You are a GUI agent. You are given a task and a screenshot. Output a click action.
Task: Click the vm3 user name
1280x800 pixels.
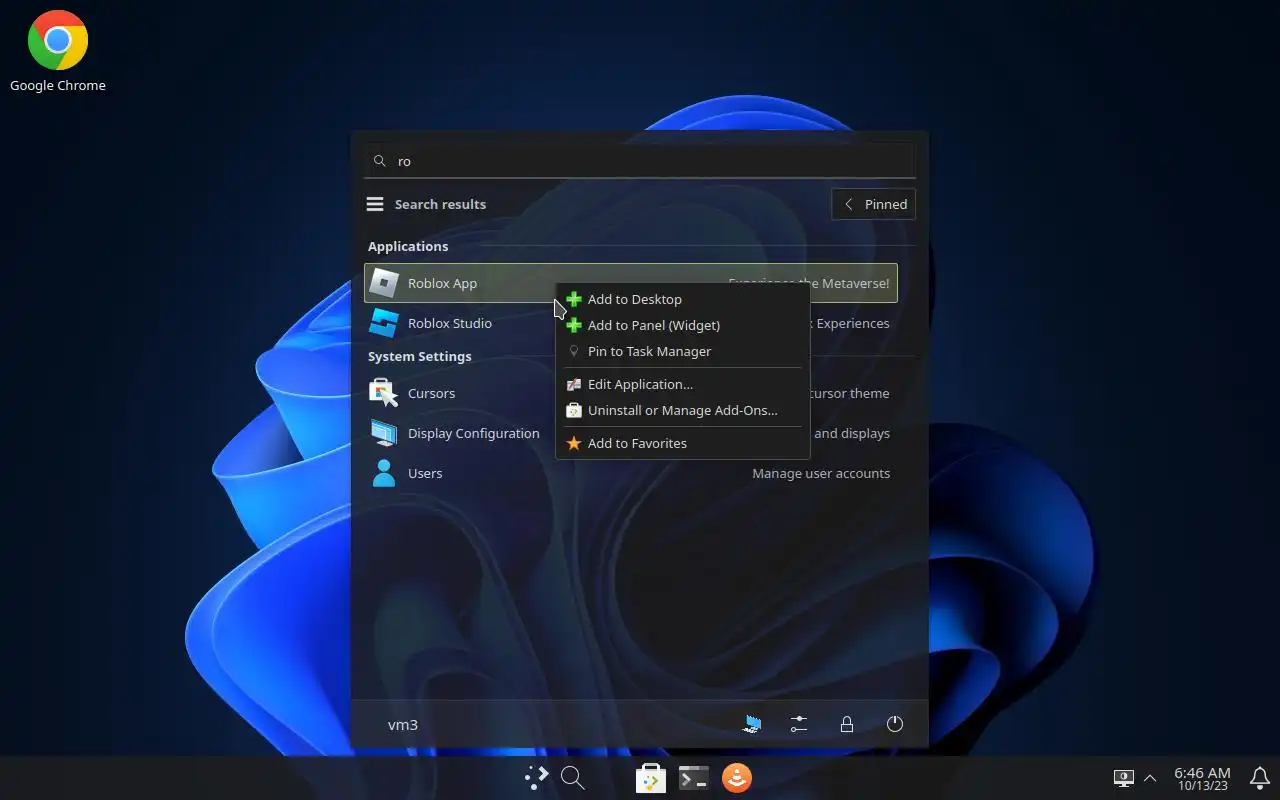403,724
